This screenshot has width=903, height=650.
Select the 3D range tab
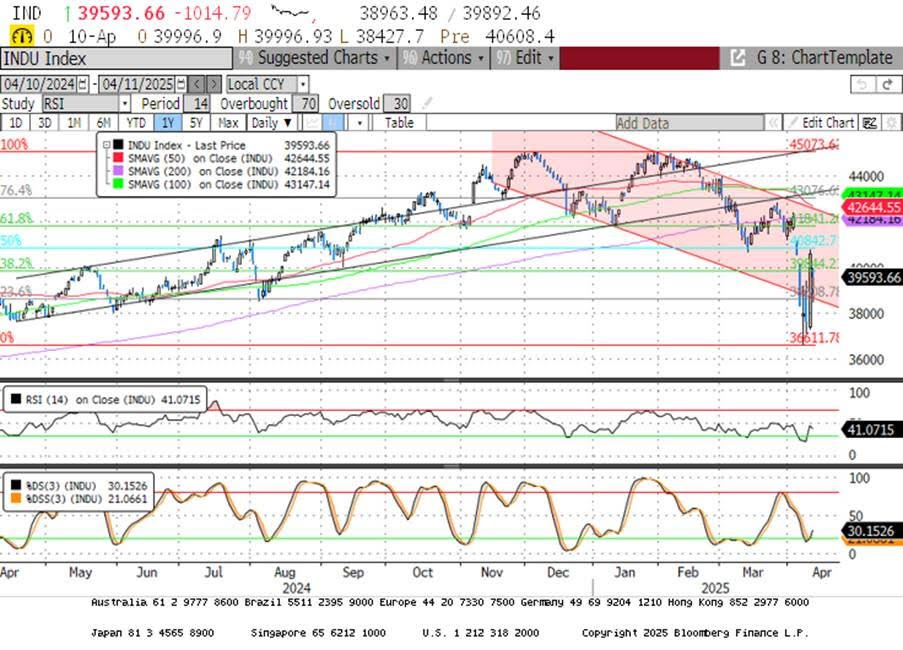(x=44, y=123)
